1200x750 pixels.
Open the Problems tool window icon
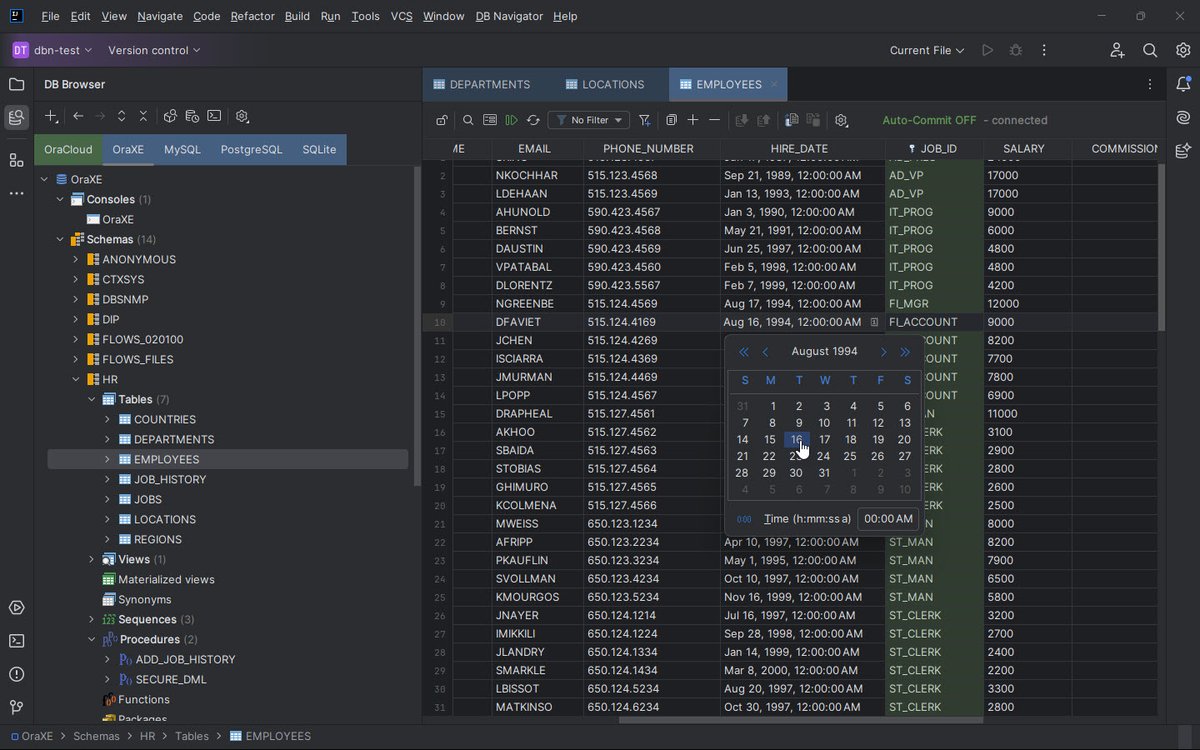point(16,674)
